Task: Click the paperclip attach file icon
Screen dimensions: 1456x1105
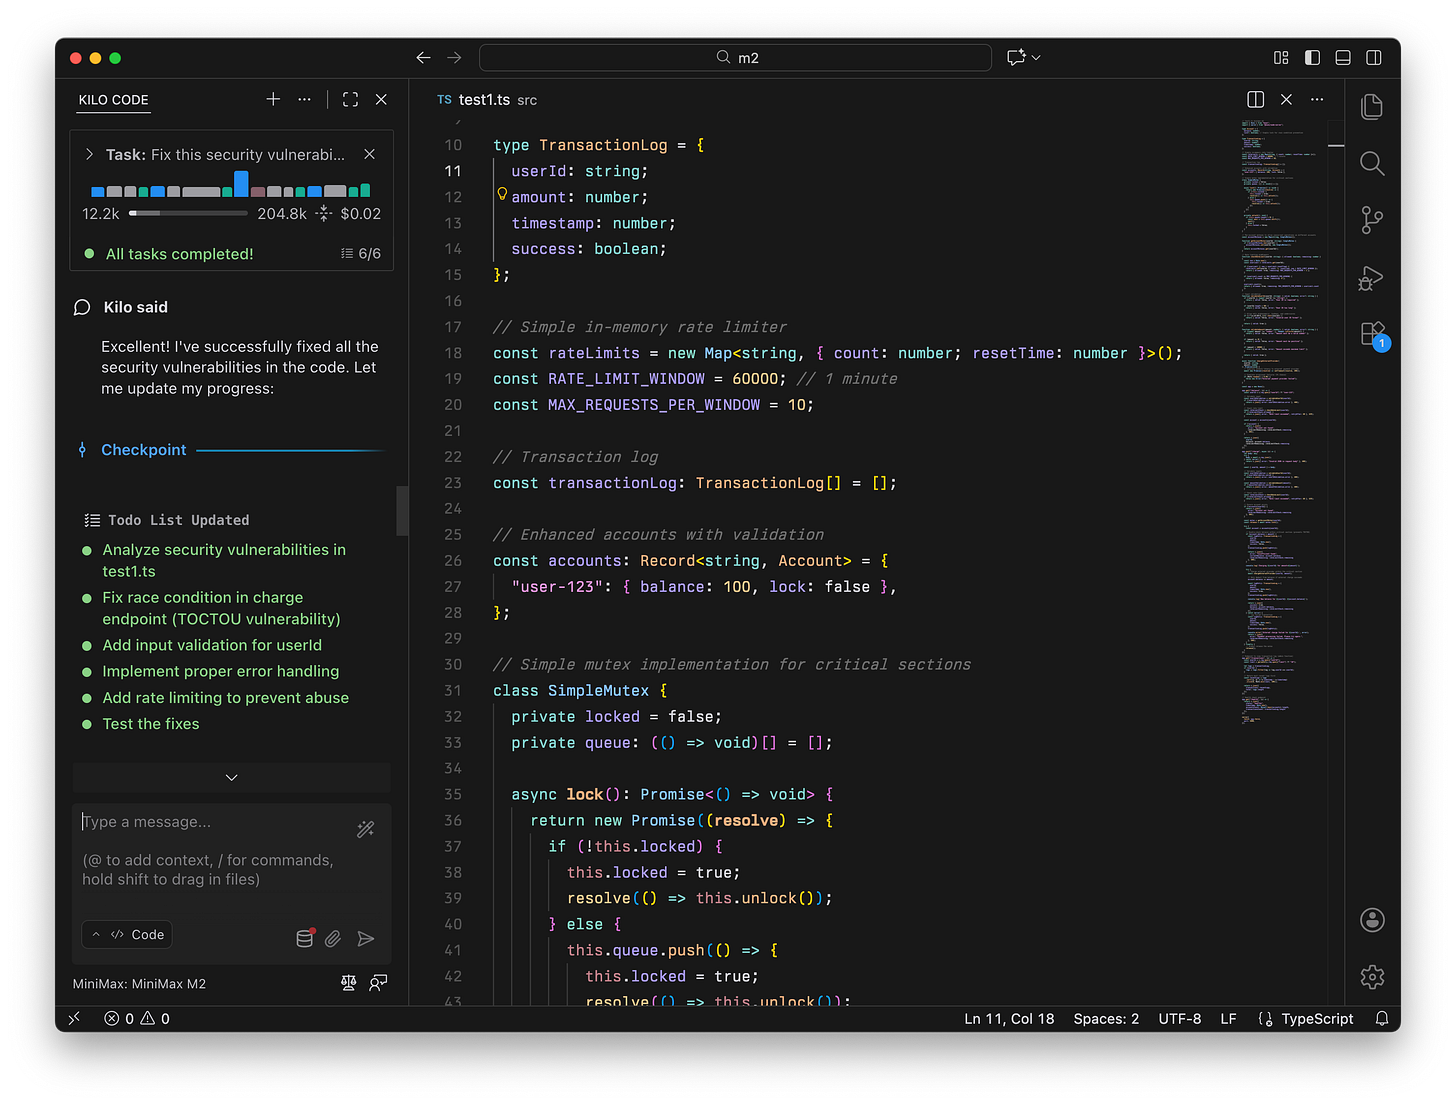Action: (333, 938)
